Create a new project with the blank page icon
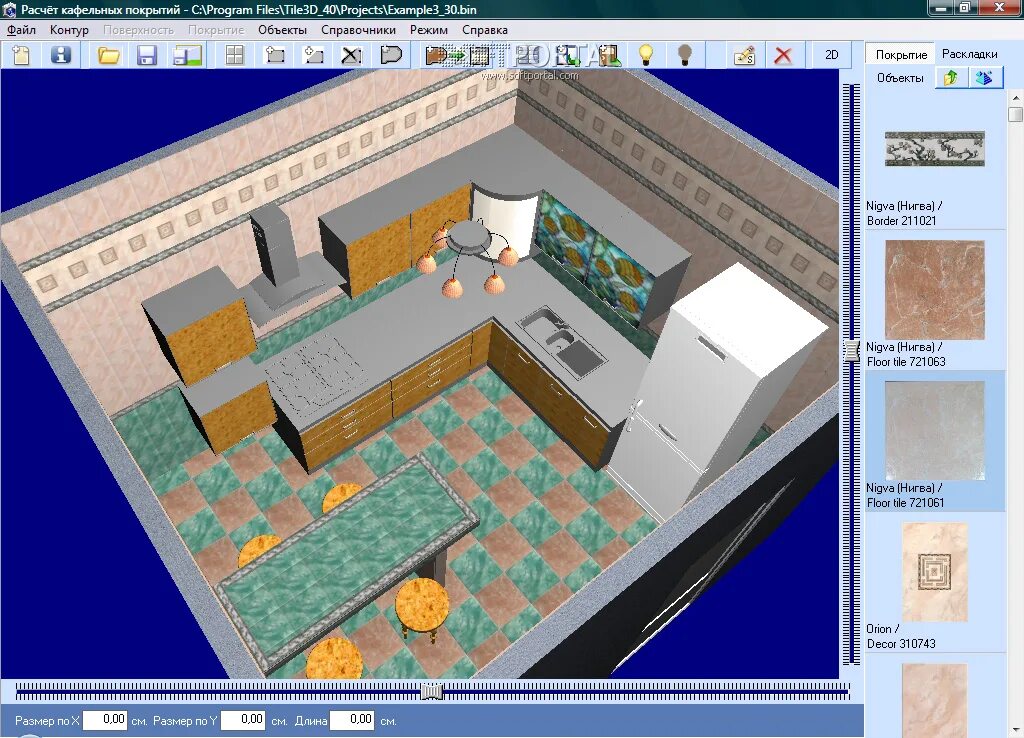 pyautogui.click(x=21, y=55)
